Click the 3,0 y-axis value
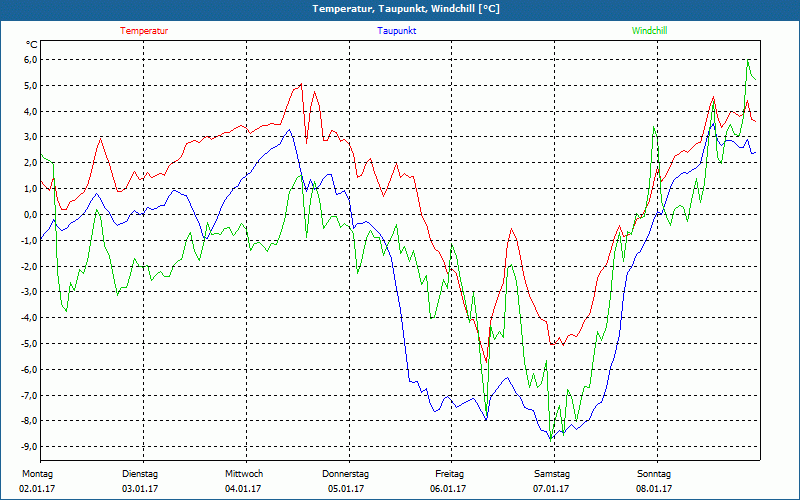 click(31, 137)
